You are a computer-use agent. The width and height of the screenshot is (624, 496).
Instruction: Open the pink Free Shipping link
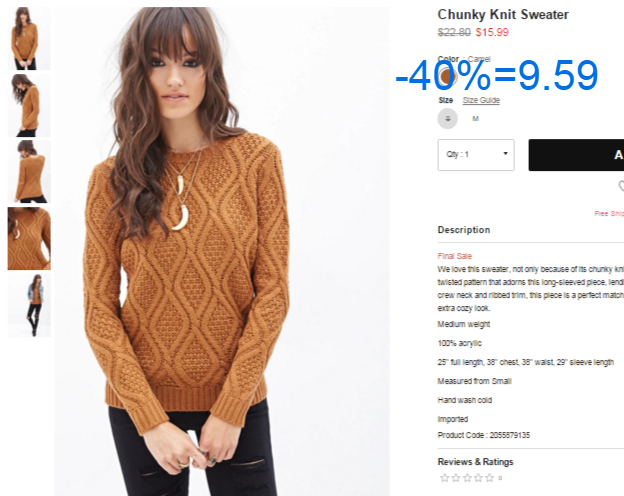click(609, 214)
